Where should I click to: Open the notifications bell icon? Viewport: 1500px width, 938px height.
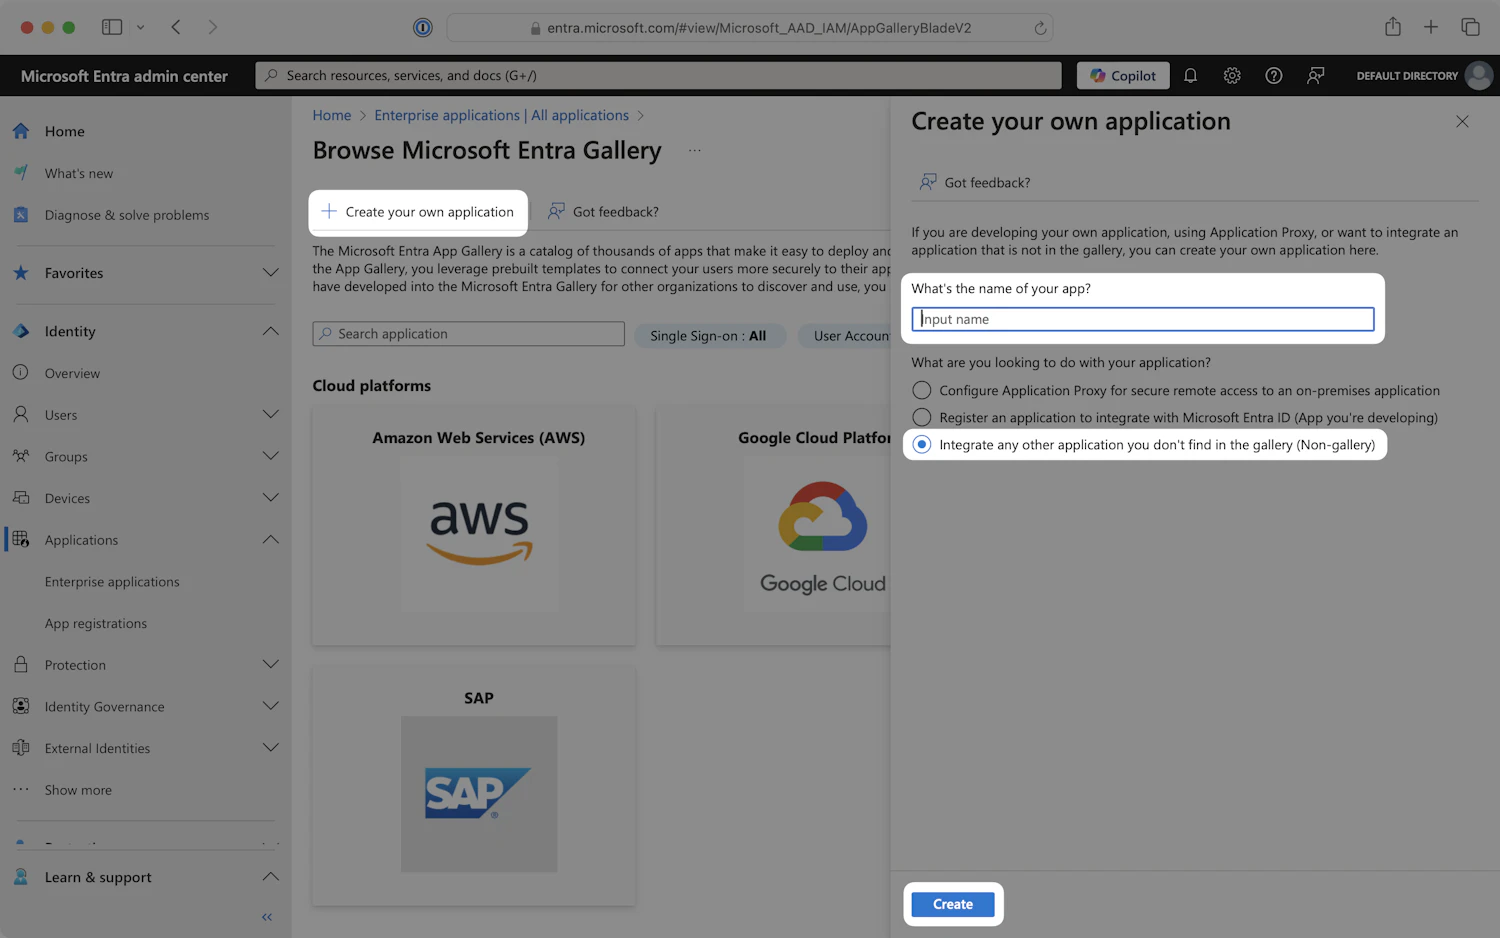(1190, 75)
